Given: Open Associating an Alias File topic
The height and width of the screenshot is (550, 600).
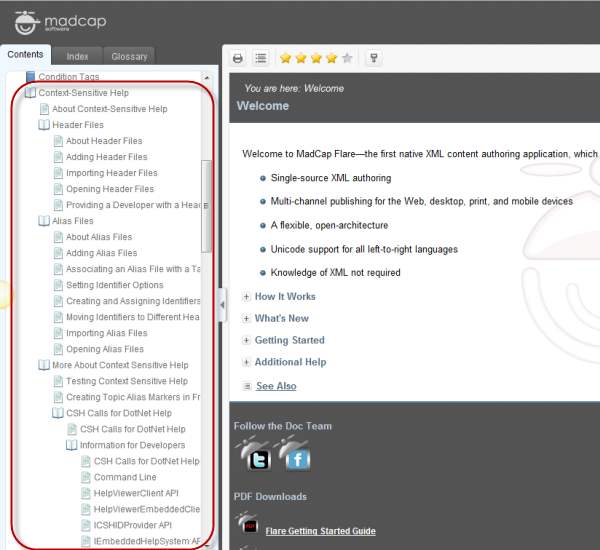Looking at the screenshot, I should 133,269.
